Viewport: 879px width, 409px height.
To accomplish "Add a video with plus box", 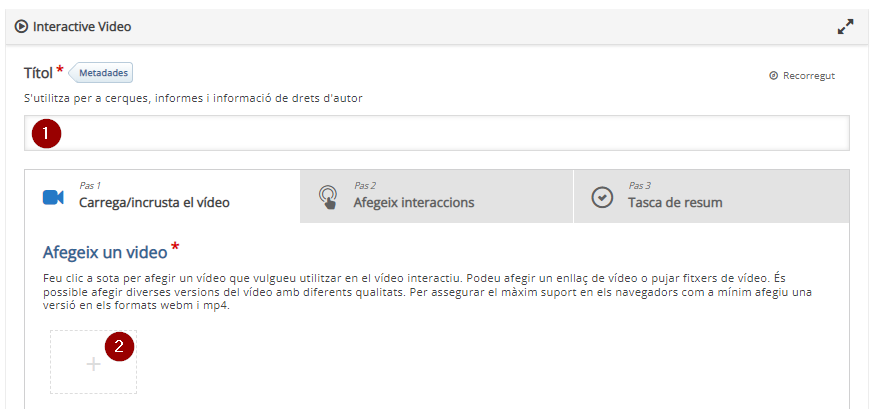I will (x=94, y=362).
